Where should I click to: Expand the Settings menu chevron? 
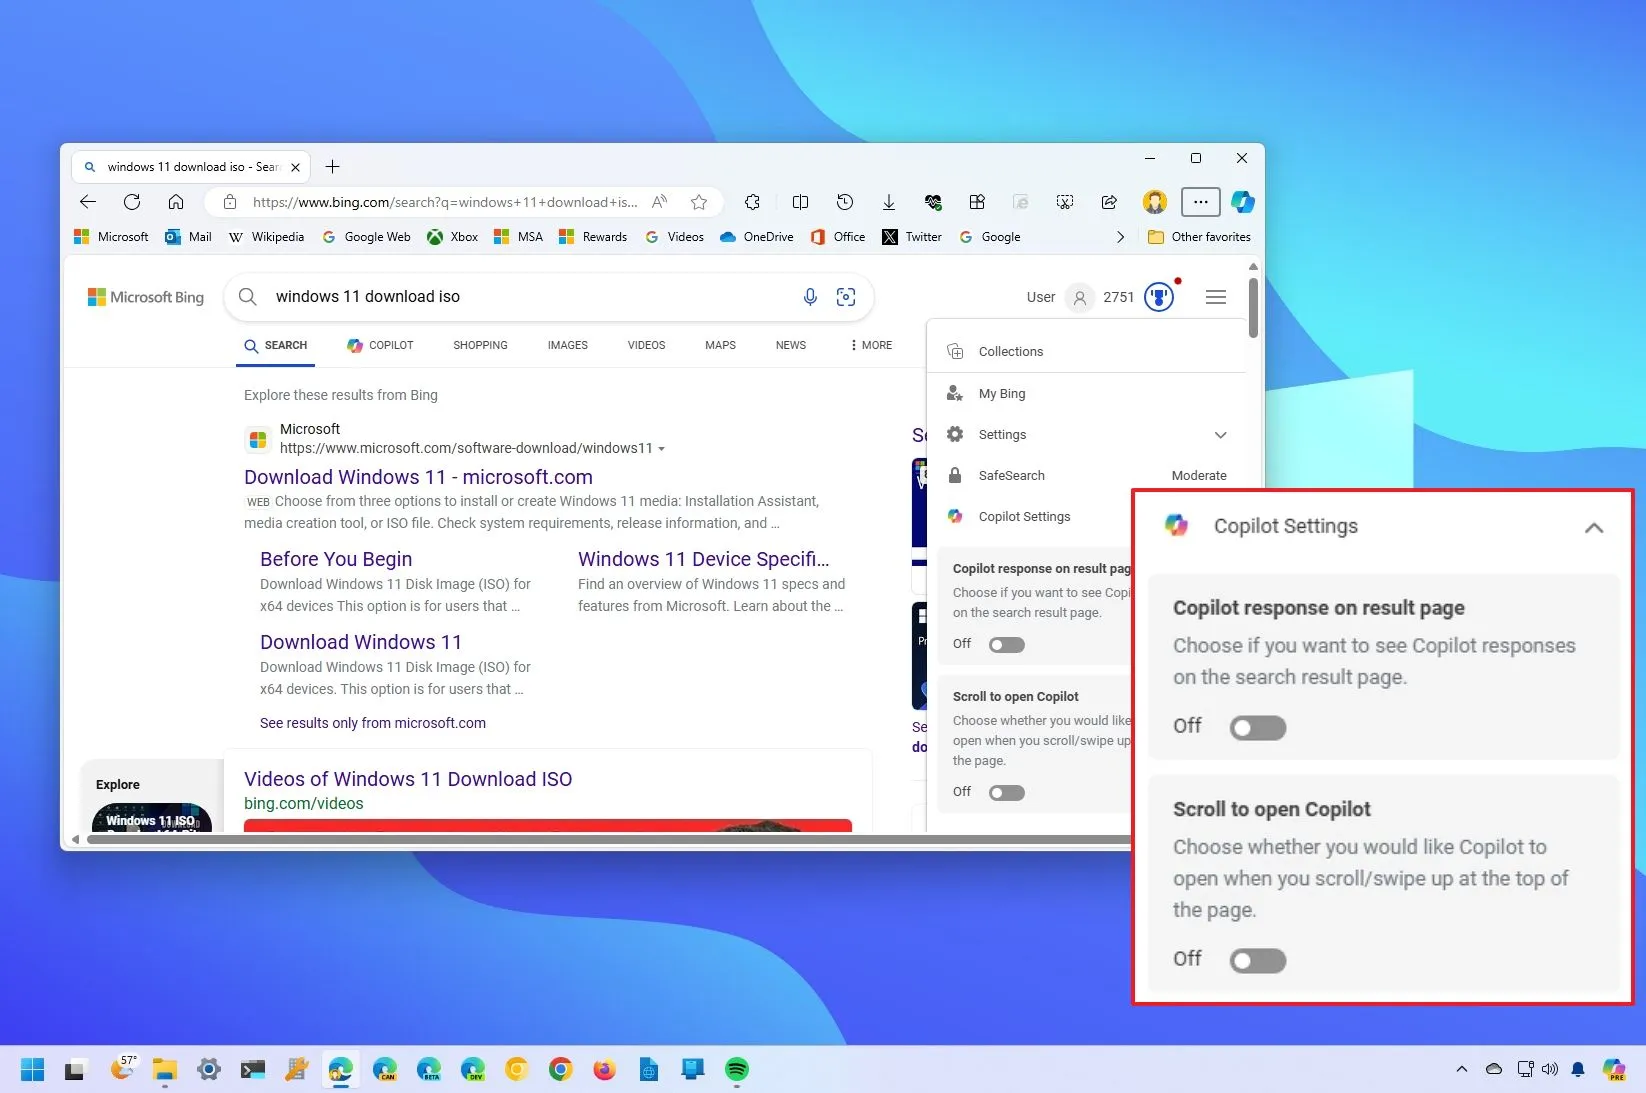click(1220, 435)
